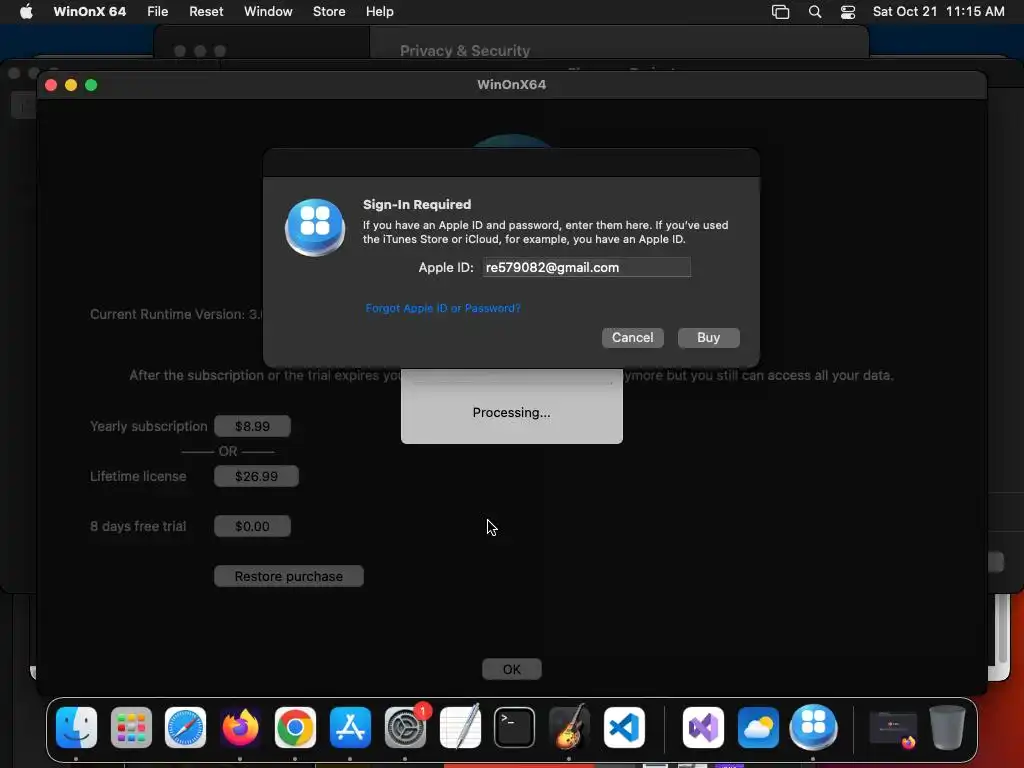Open TextEdit from the Dock

(460, 727)
